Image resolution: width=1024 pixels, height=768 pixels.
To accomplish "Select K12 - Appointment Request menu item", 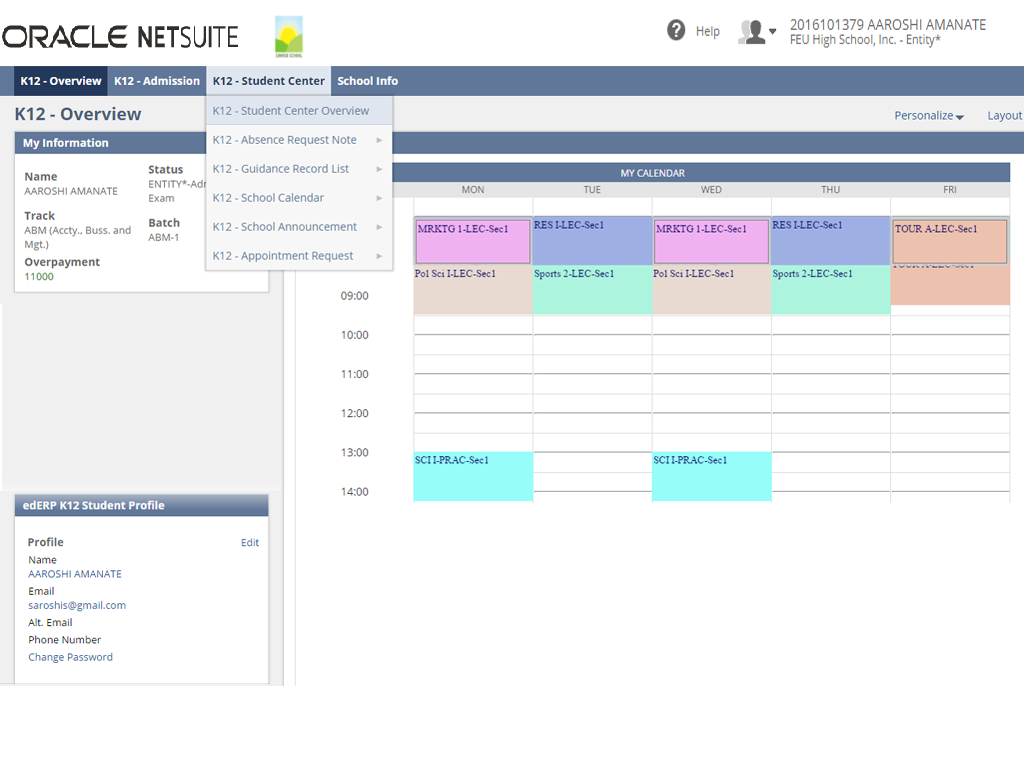I will pos(299,256).
